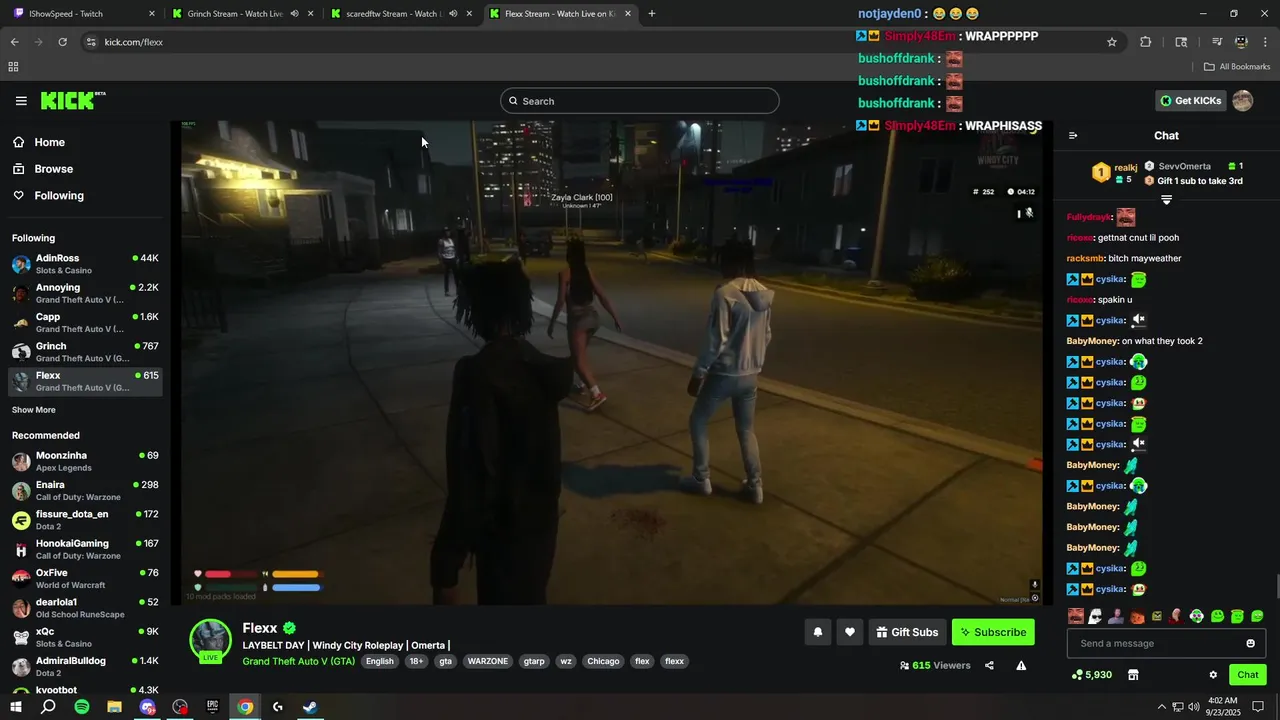Open the Epic Games Launcher taskbar icon
Screen dimensions: 1280x720
tap(212, 707)
